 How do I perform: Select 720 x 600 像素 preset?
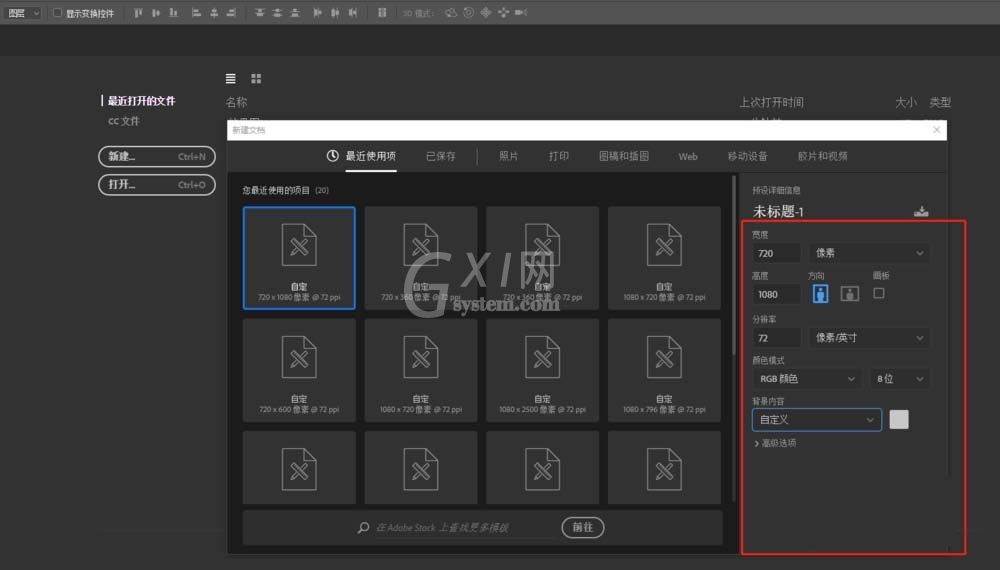[299, 370]
